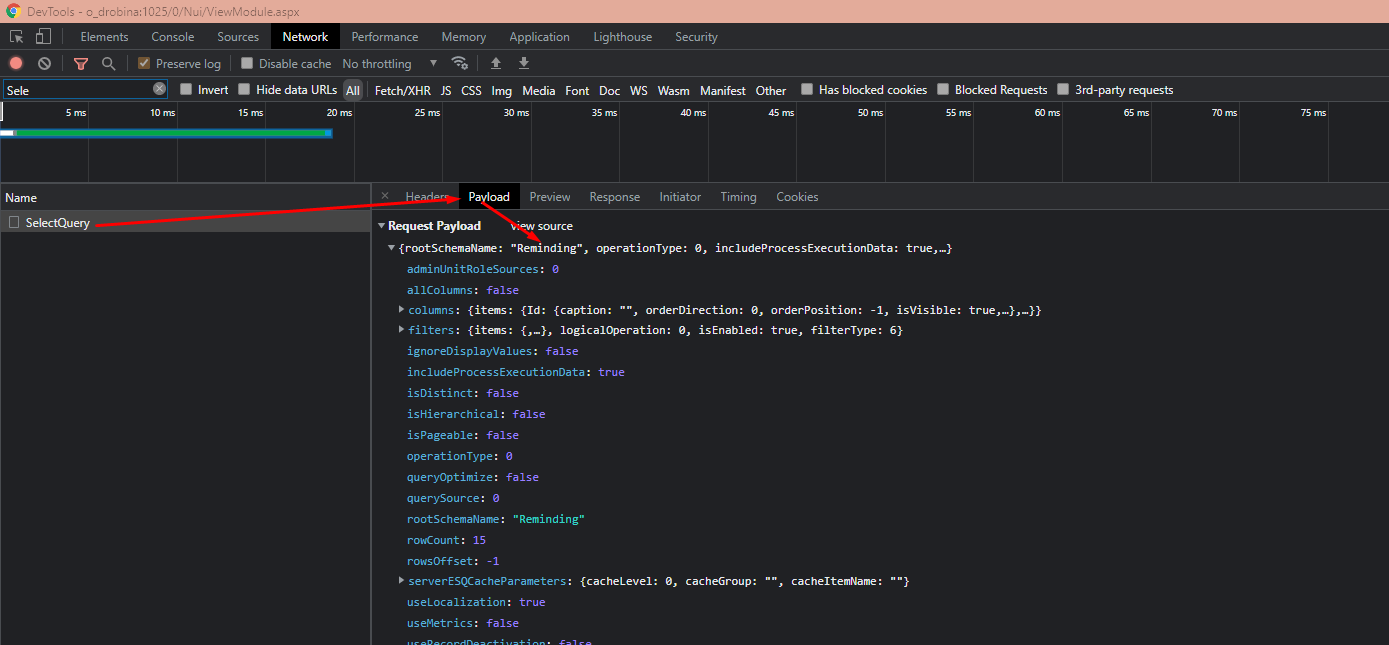Filter by Fetch/XHR type

[x=403, y=90]
